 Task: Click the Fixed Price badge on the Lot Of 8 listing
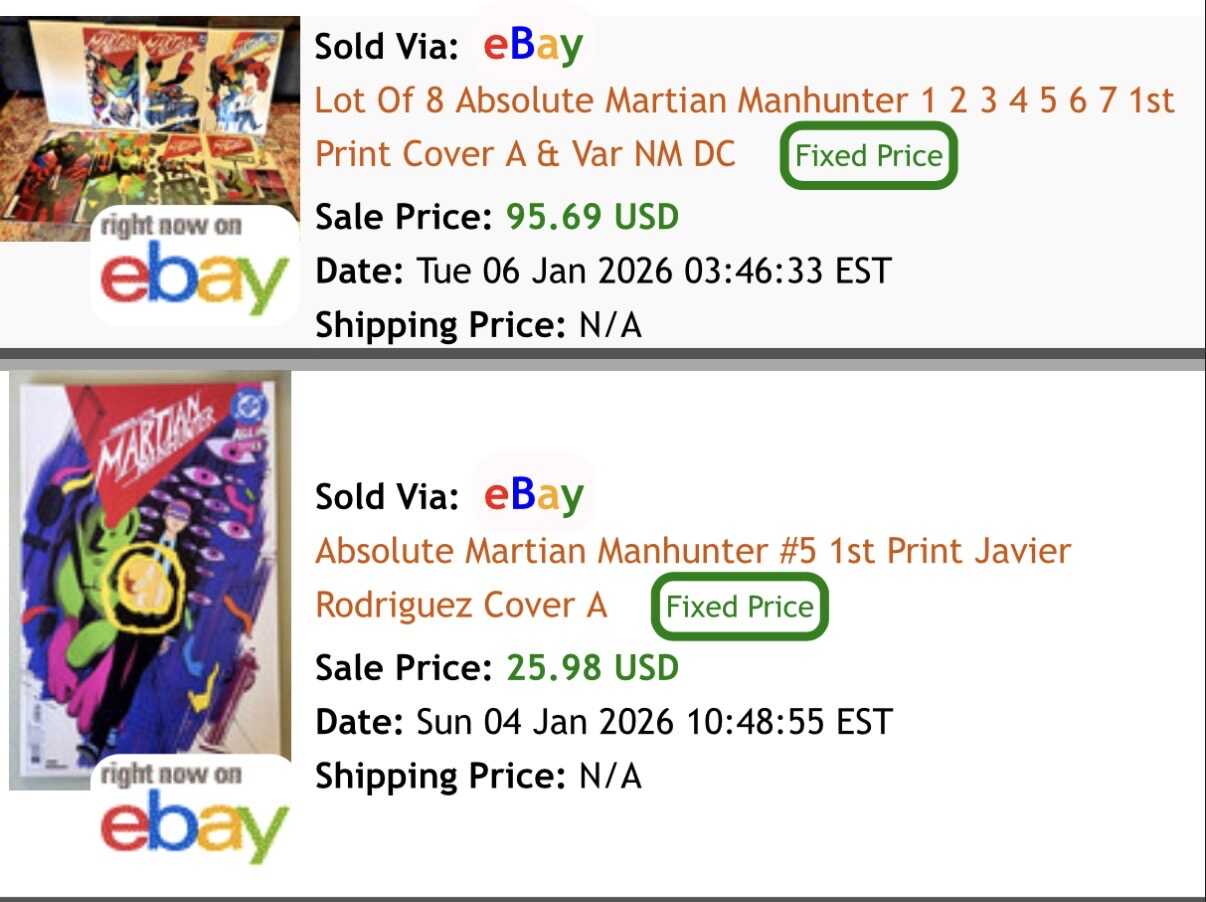(868, 155)
